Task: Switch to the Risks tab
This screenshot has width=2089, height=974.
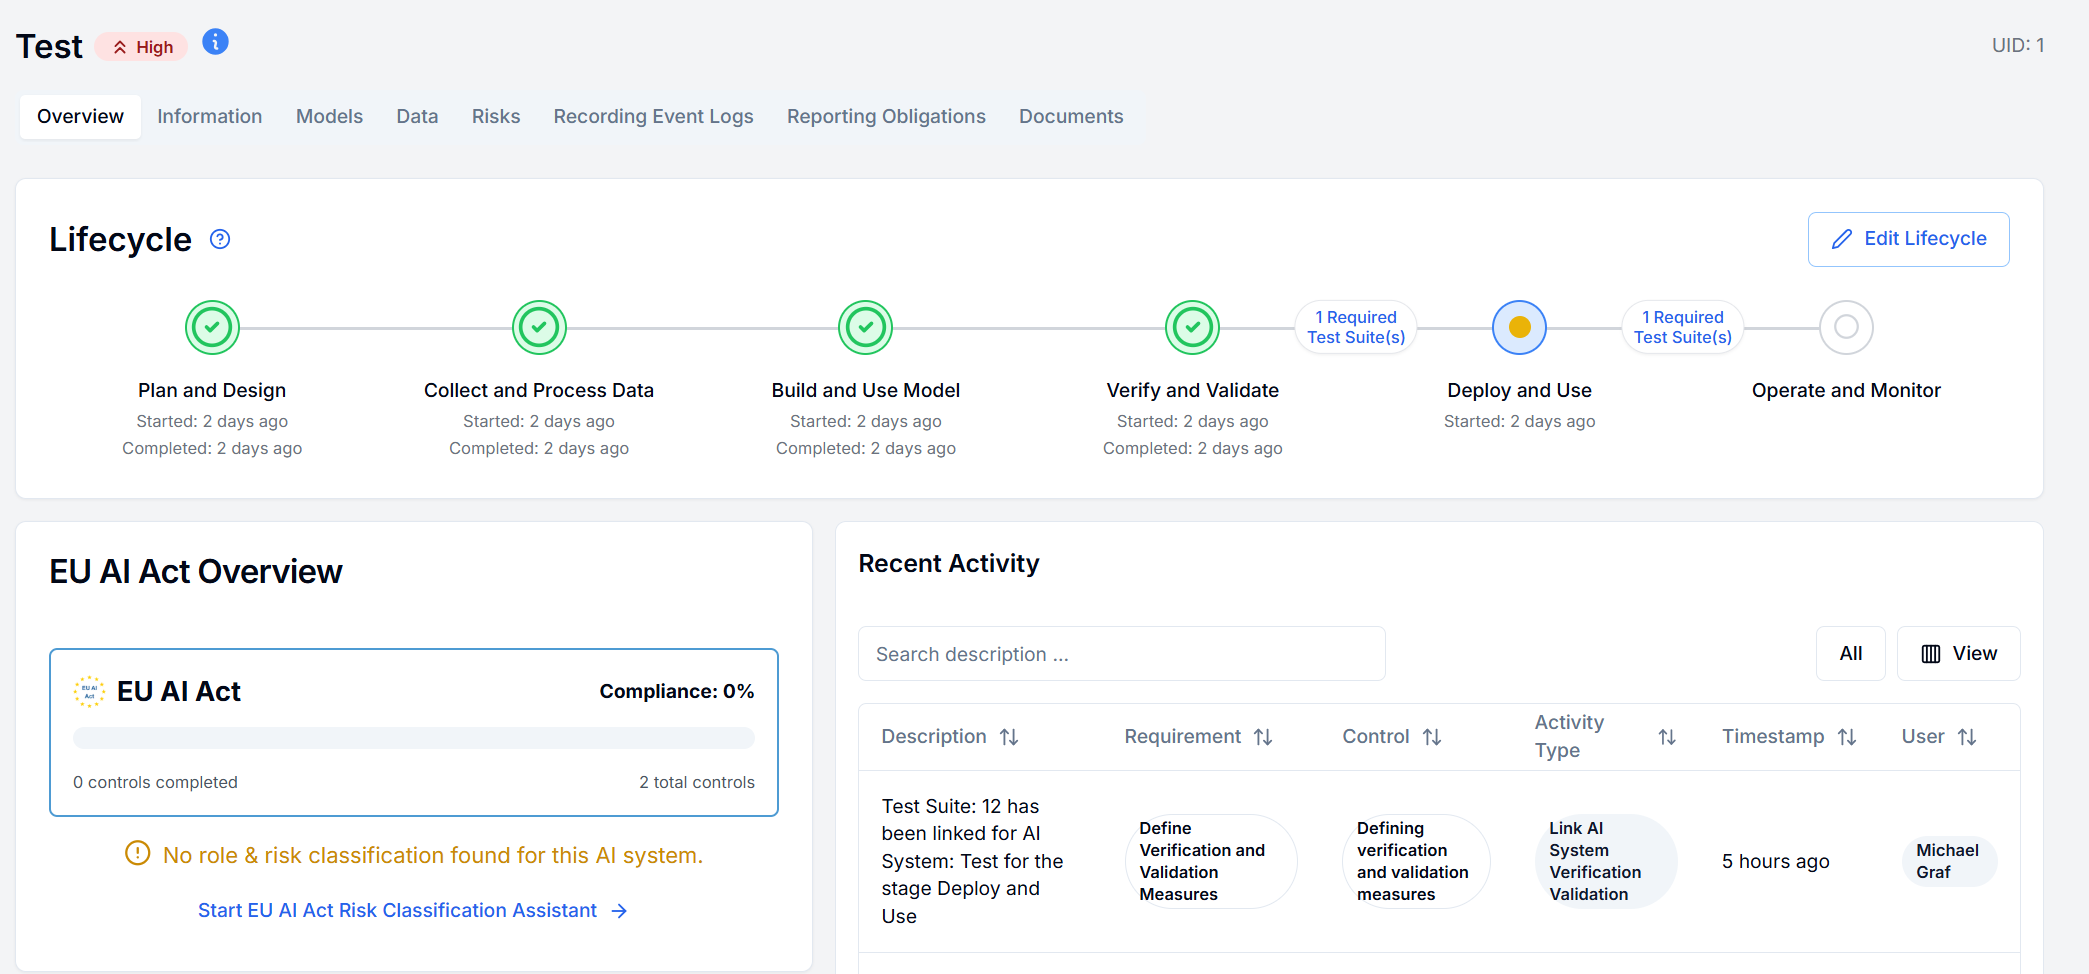Action: [x=495, y=116]
